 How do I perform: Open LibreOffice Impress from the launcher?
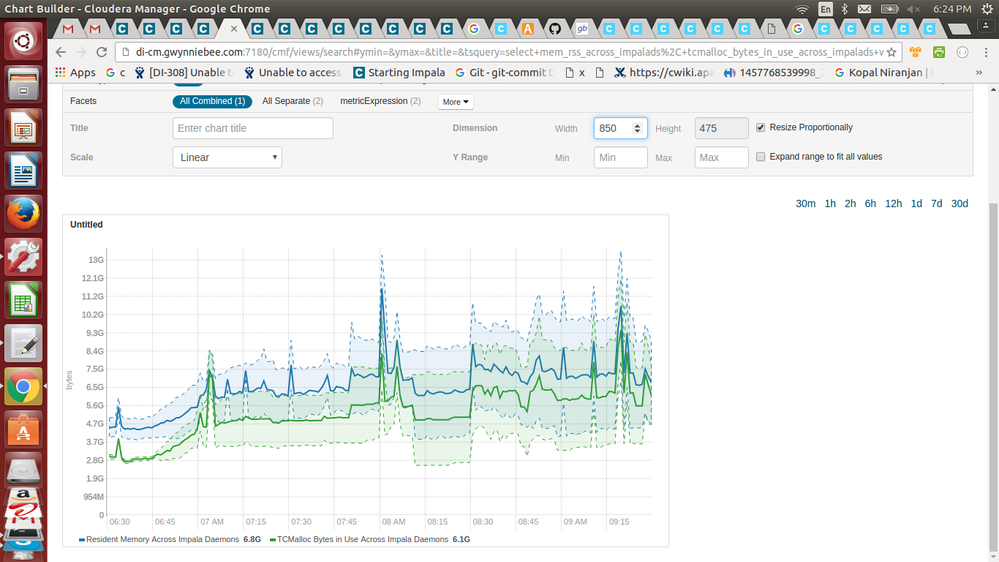click(x=22, y=128)
